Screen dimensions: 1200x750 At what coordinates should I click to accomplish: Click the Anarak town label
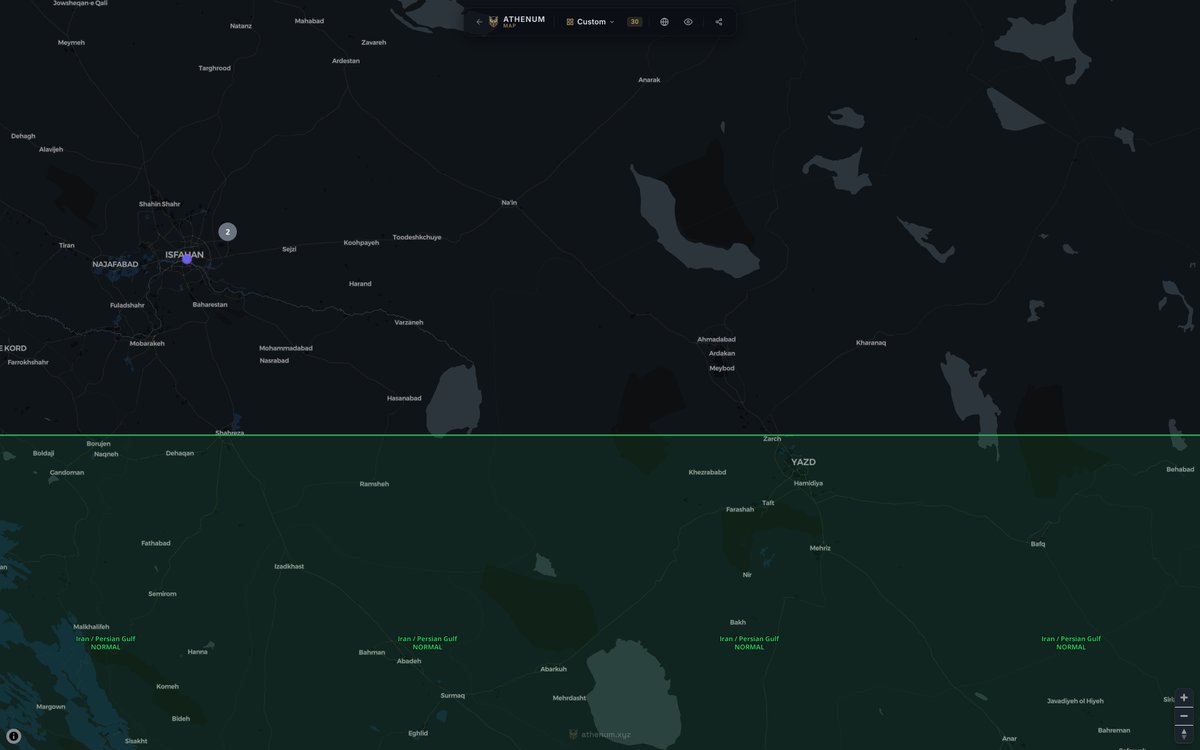point(649,79)
